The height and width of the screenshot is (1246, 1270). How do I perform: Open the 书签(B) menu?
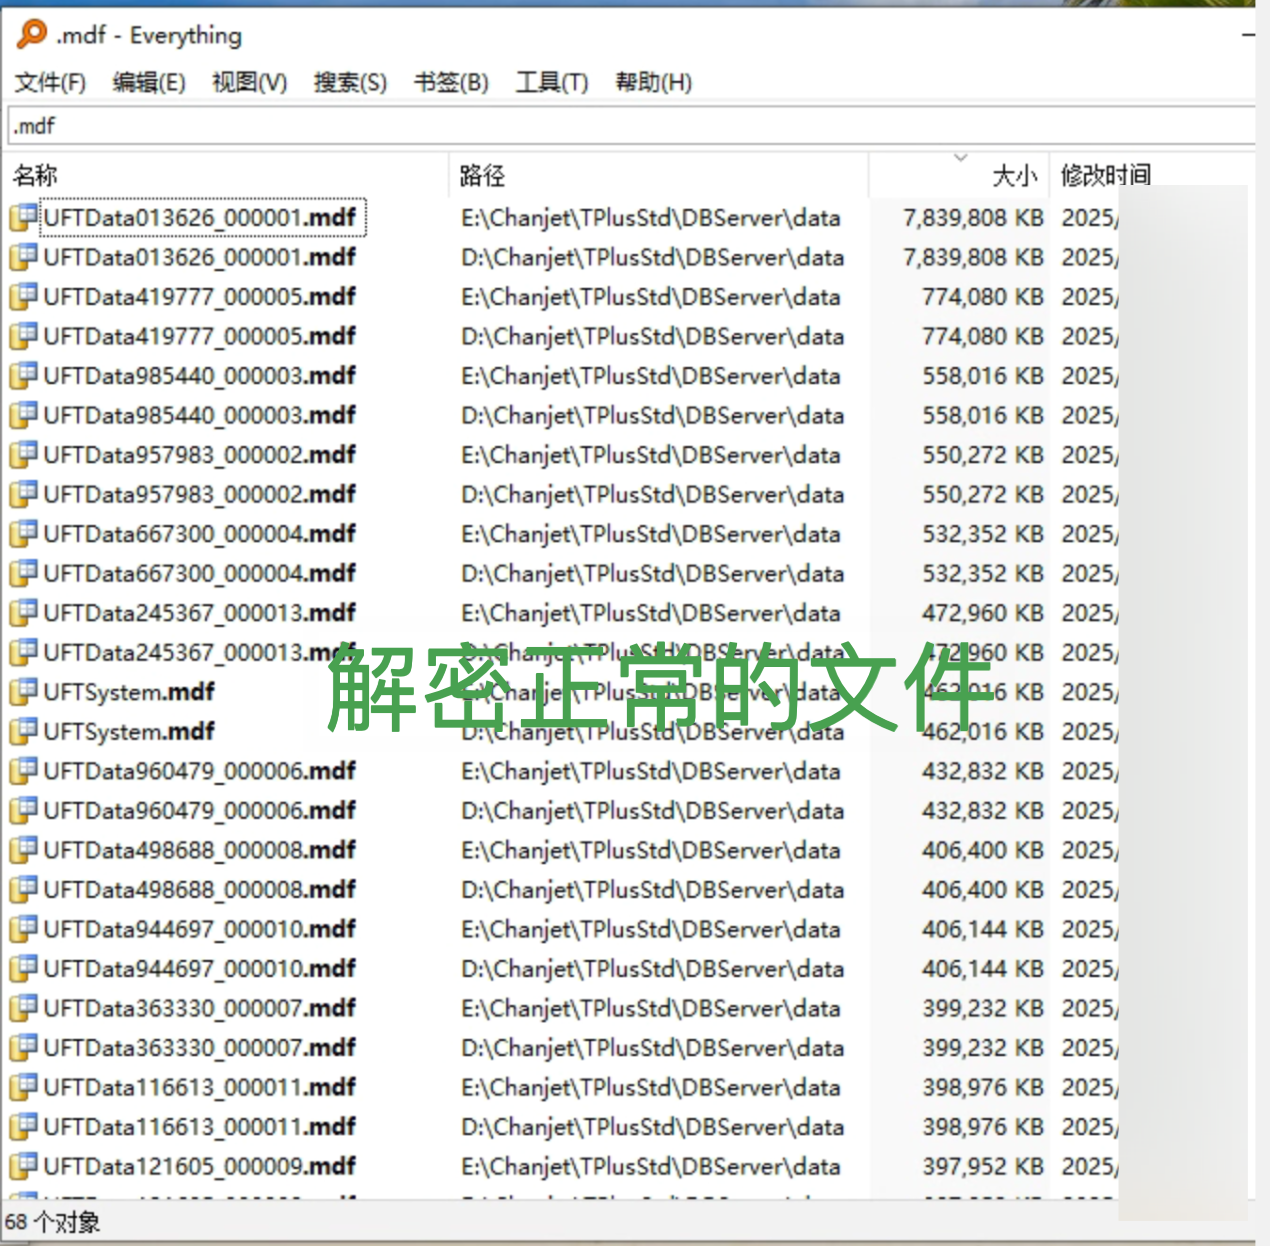click(451, 82)
